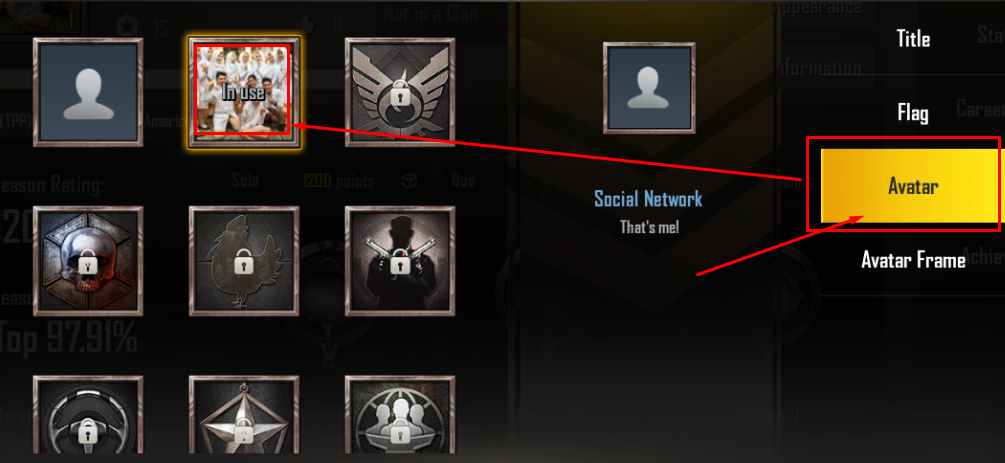Select the locked star medal avatar
Screen dimensions: 1005x463
tap(244, 415)
